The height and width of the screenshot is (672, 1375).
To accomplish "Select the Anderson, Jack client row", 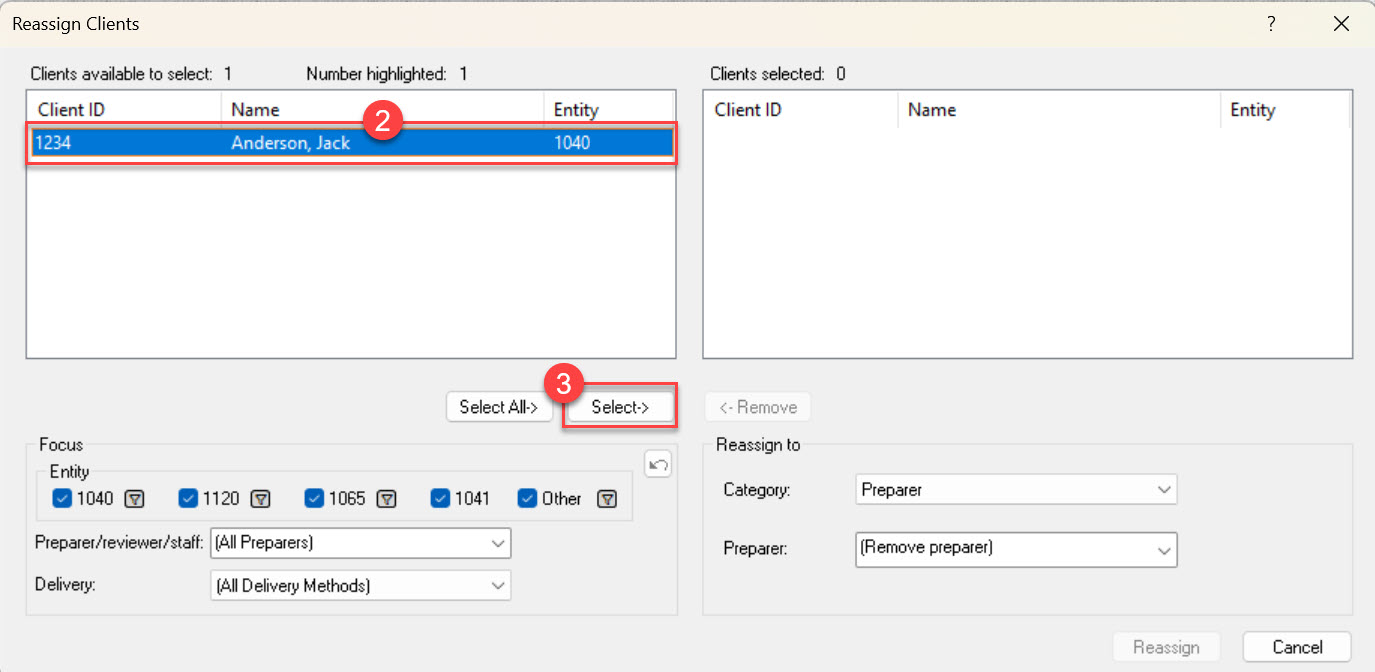I will pos(290,143).
